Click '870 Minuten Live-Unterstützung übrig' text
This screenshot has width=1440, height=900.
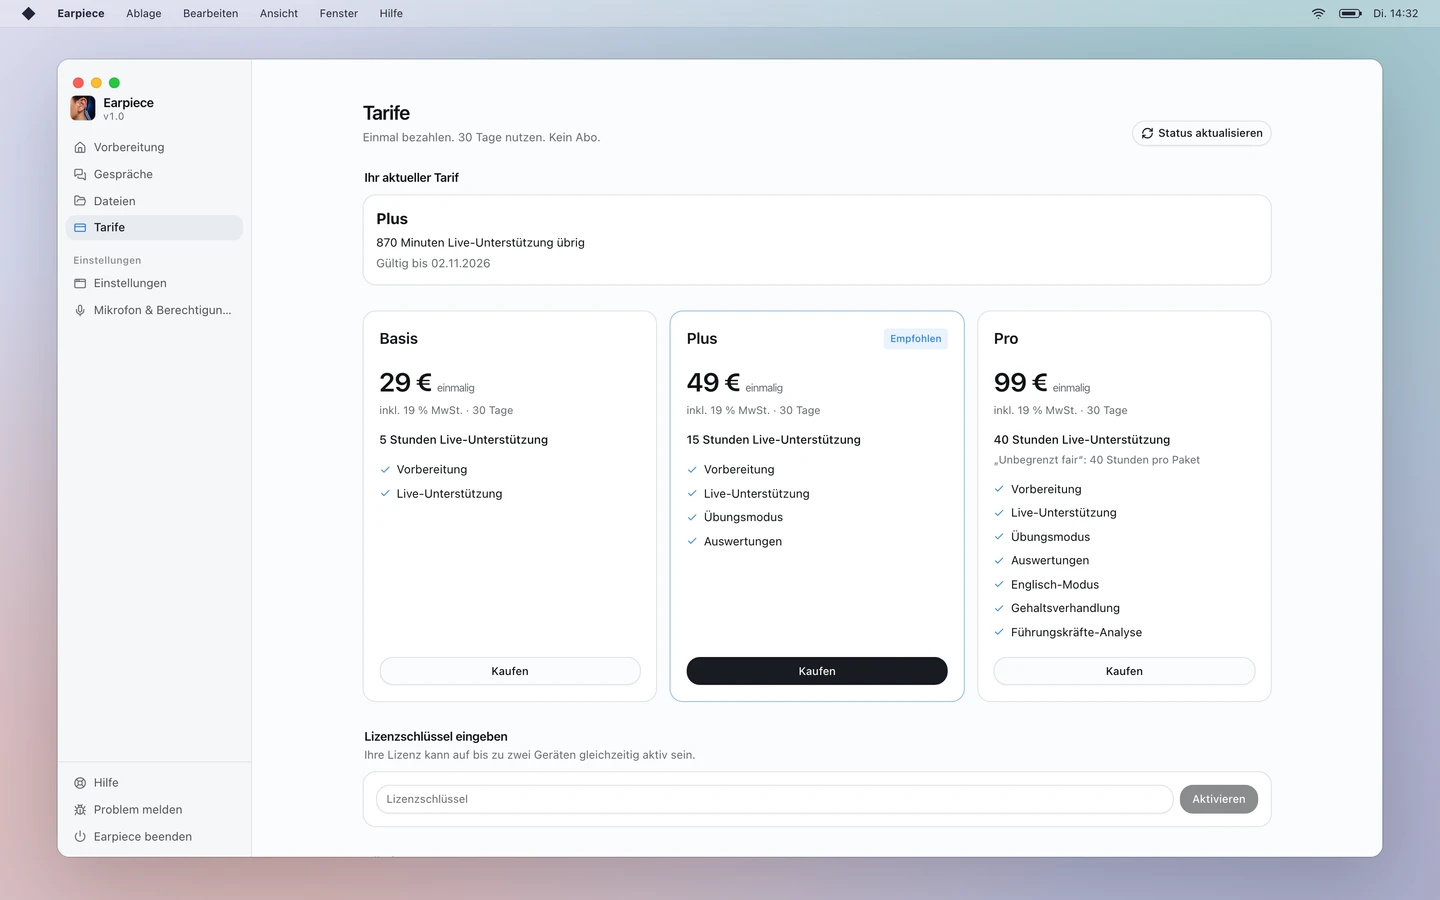(481, 243)
